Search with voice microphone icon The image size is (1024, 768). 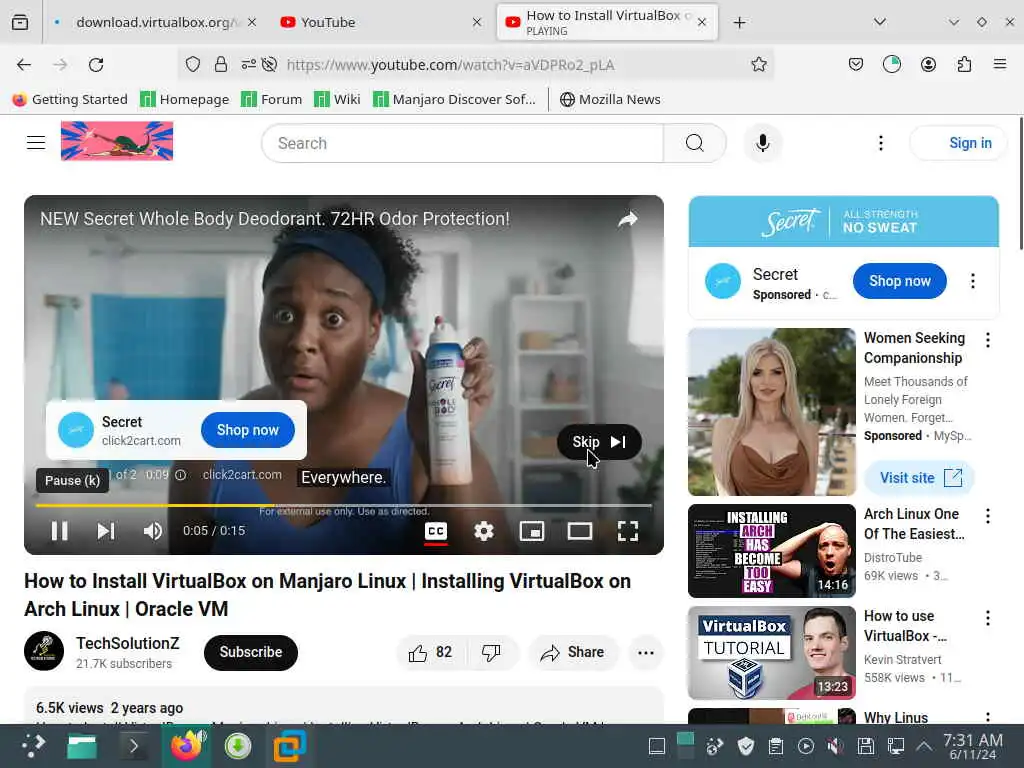(x=762, y=143)
